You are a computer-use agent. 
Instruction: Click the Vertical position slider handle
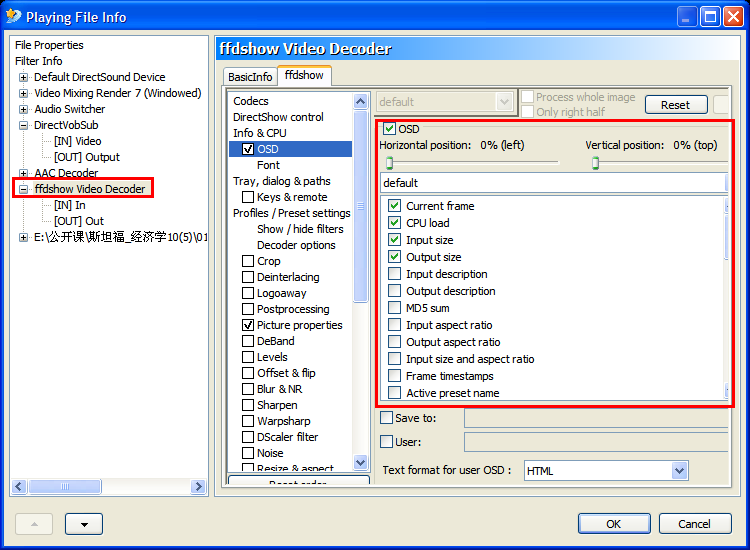(595, 163)
